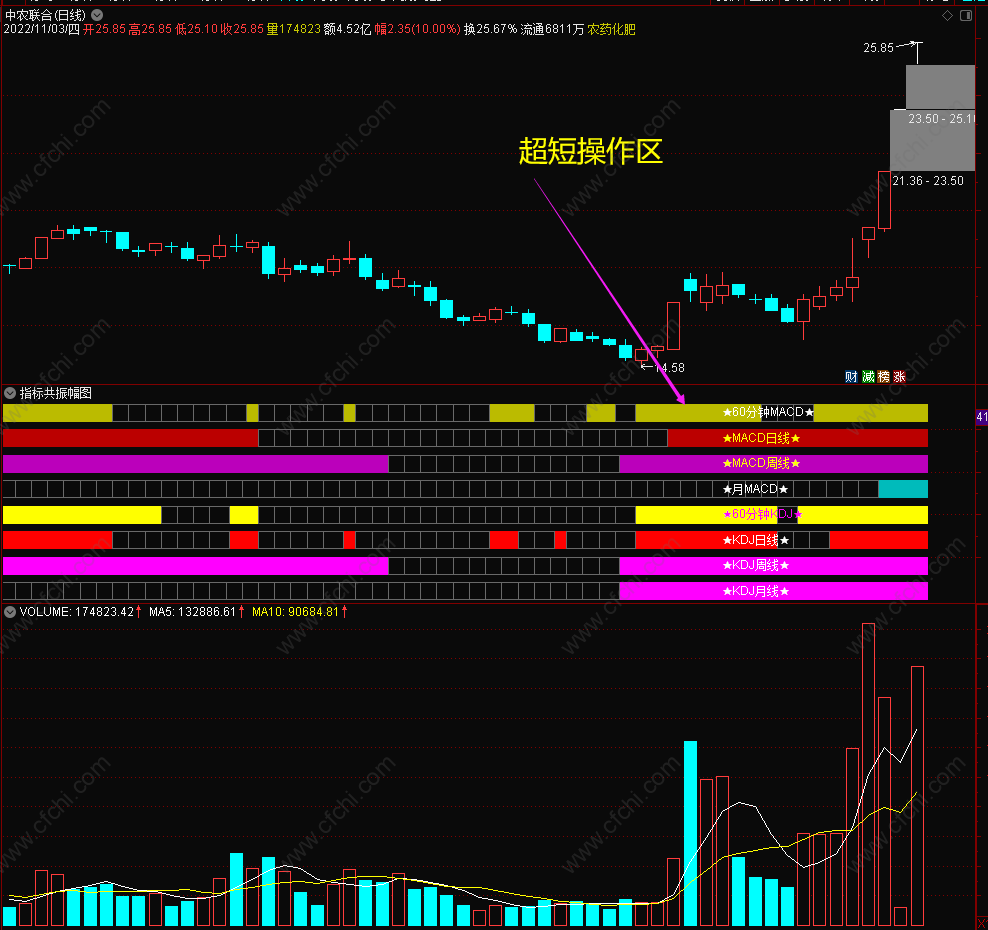Click the MA5: 132886.61 readout
Image resolution: width=988 pixels, height=930 pixels.
[x=192, y=612]
